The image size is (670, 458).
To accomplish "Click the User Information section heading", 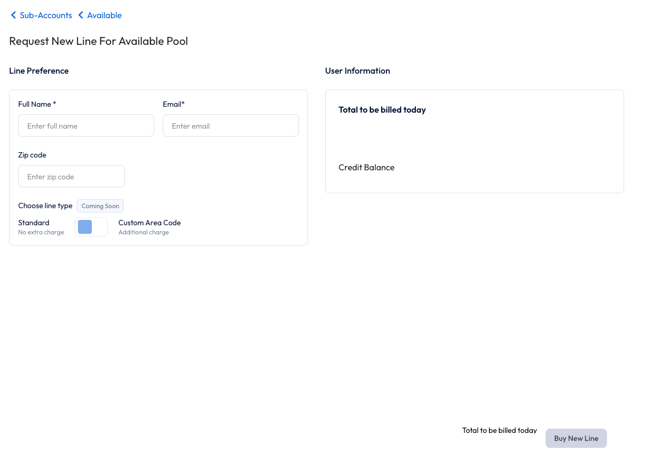I will tap(357, 71).
